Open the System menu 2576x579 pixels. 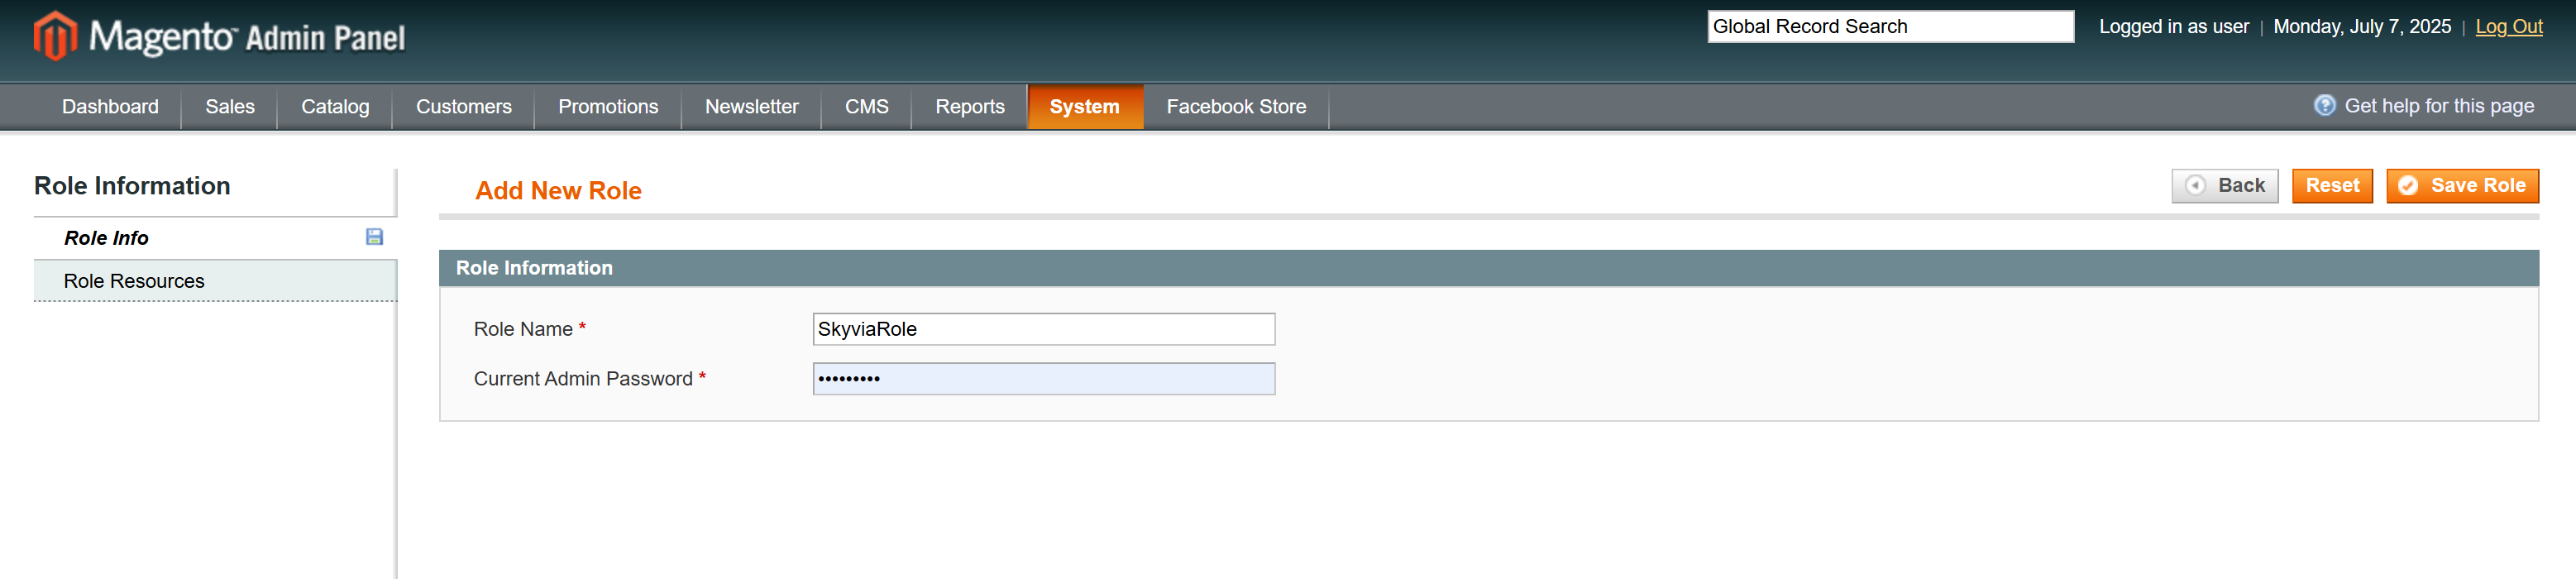(x=1085, y=106)
